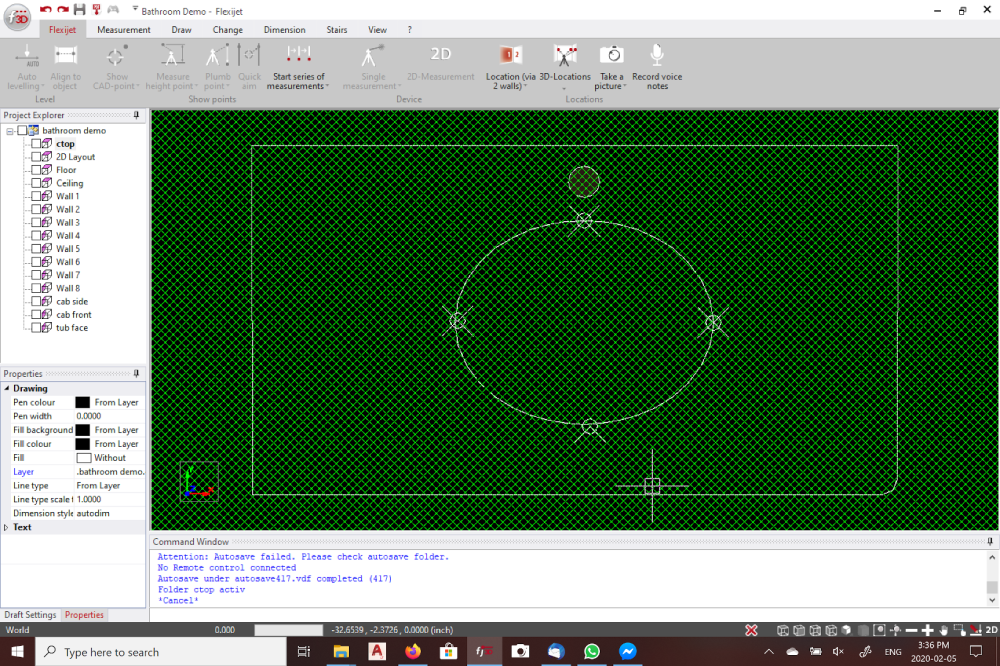Collapse the bathroom demo tree node
The image size is (1000, 666).
coord(10,131)
